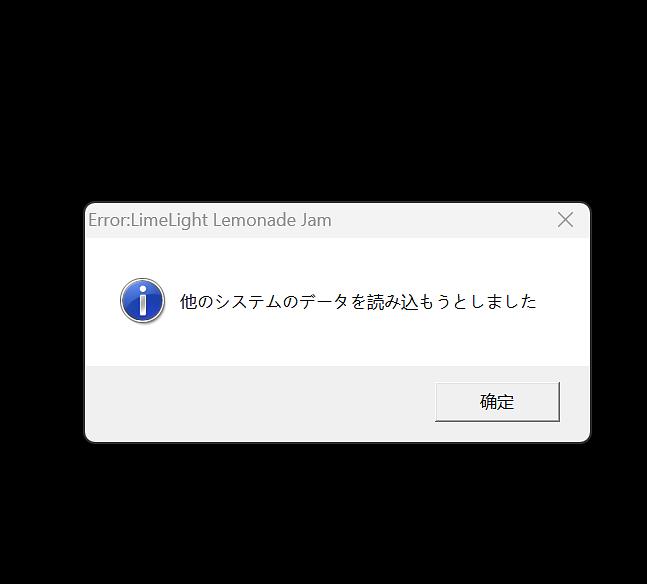647x584 pixels.
Task: Click white area above the information icon
Action: coord(142,258)
